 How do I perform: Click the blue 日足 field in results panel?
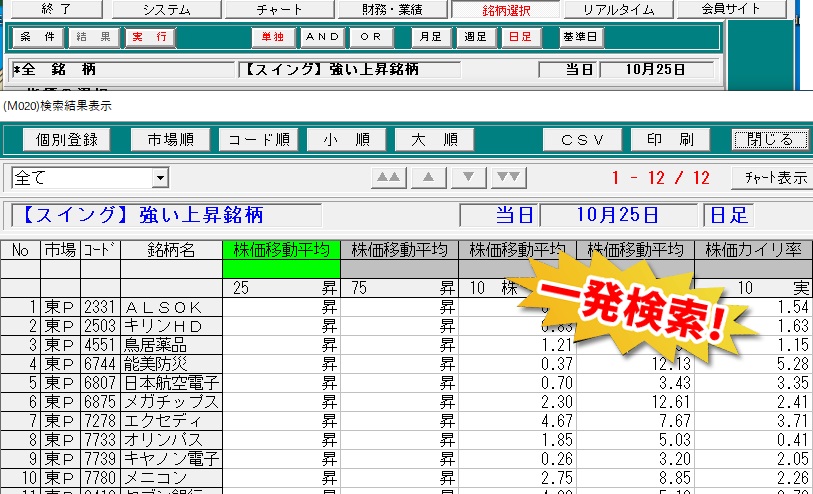(728, 215)
